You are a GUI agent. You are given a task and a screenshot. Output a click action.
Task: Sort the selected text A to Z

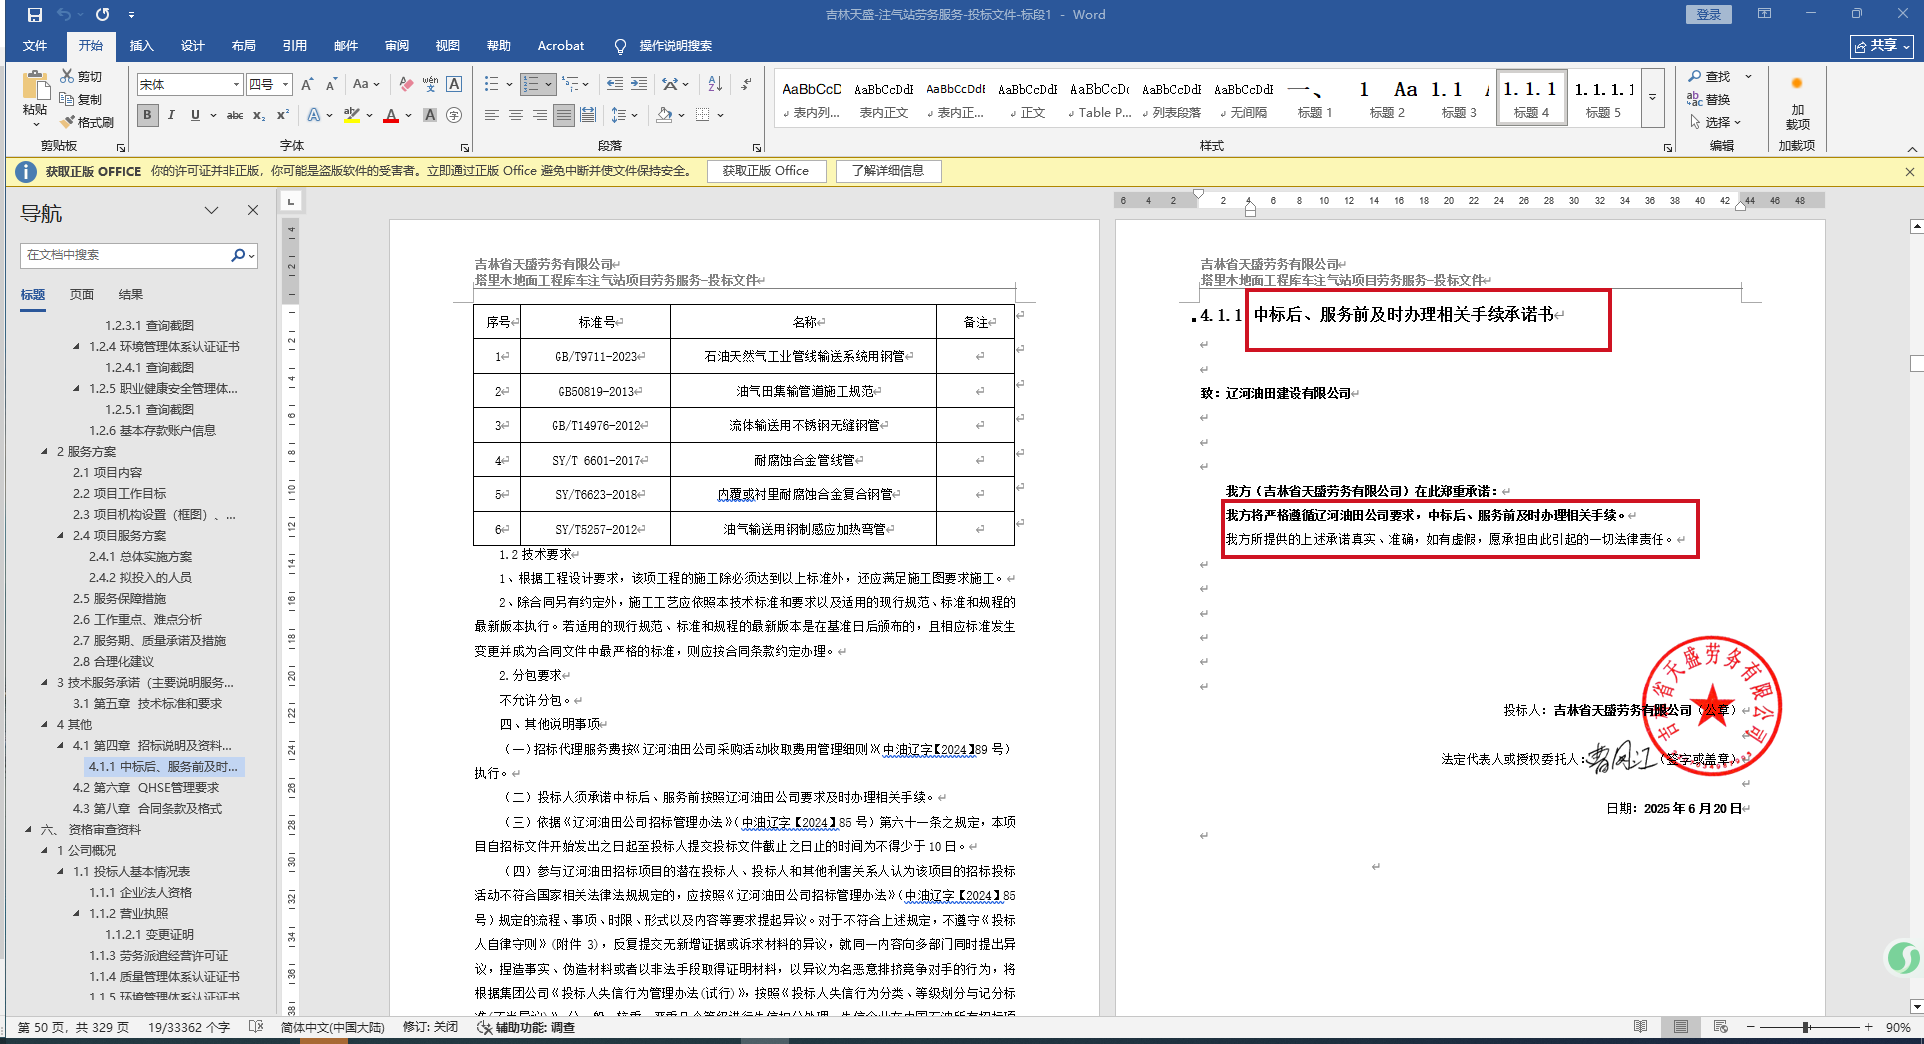click(x=715, y=85)
